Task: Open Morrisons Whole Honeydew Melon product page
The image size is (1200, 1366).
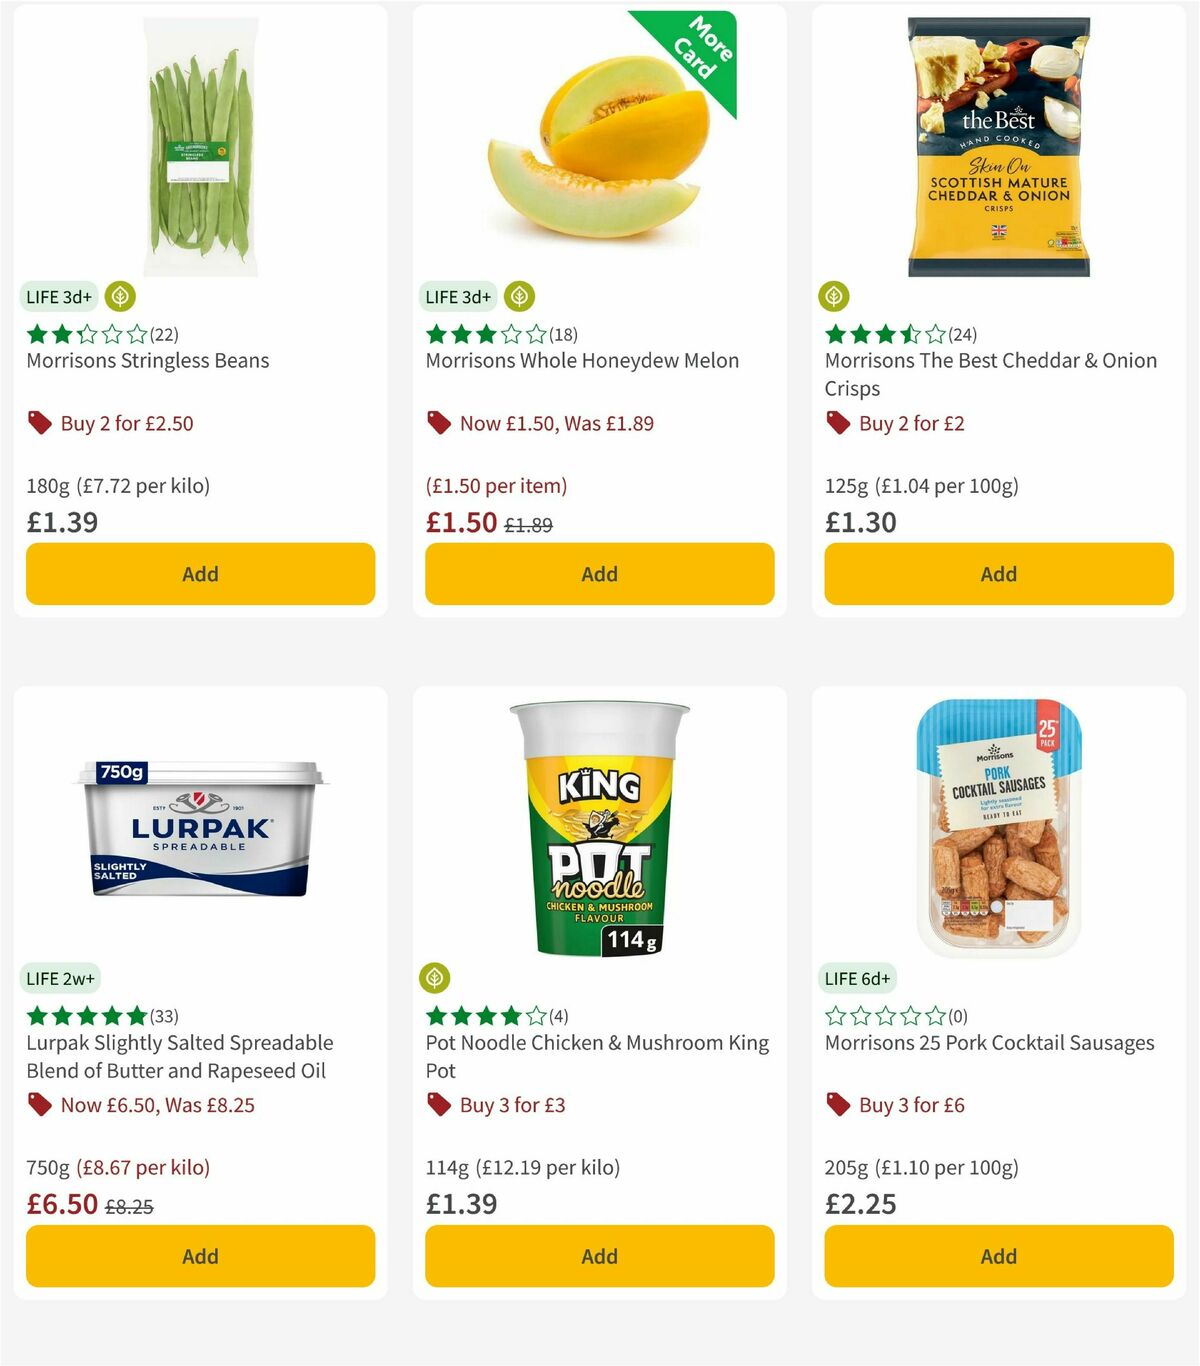Action: [583, 361]
